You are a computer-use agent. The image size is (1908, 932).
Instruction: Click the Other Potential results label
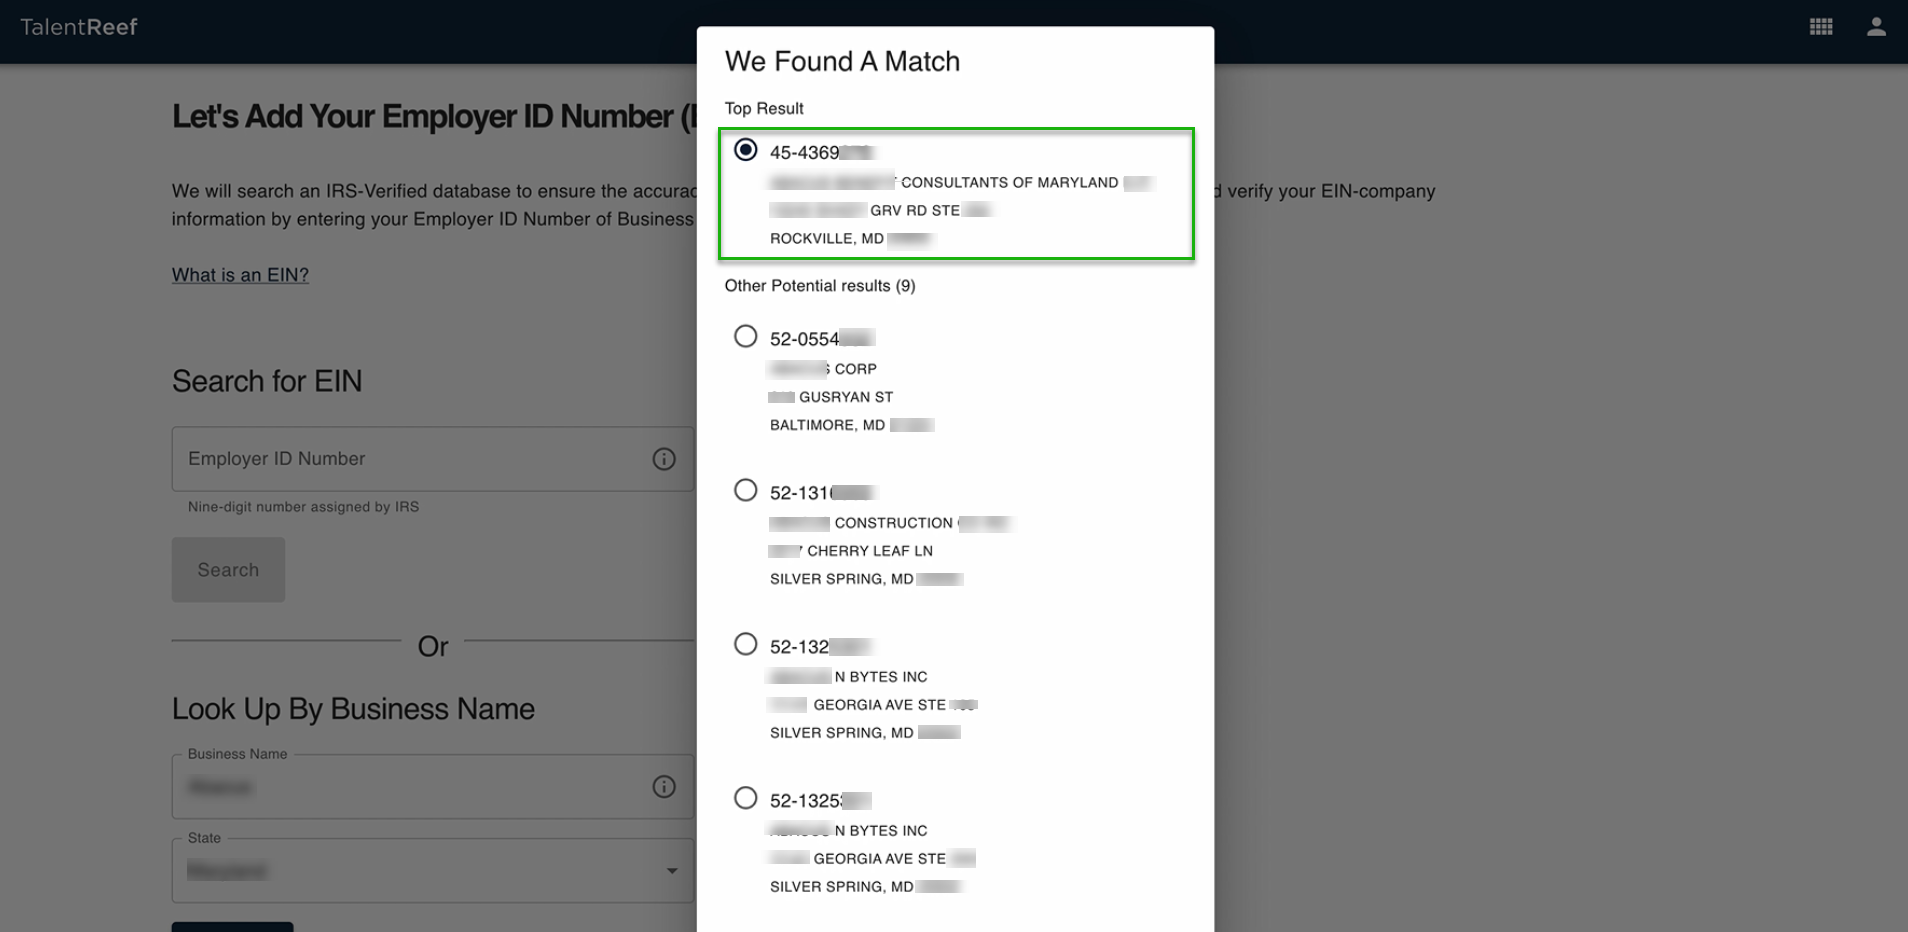tap(819, 286)
